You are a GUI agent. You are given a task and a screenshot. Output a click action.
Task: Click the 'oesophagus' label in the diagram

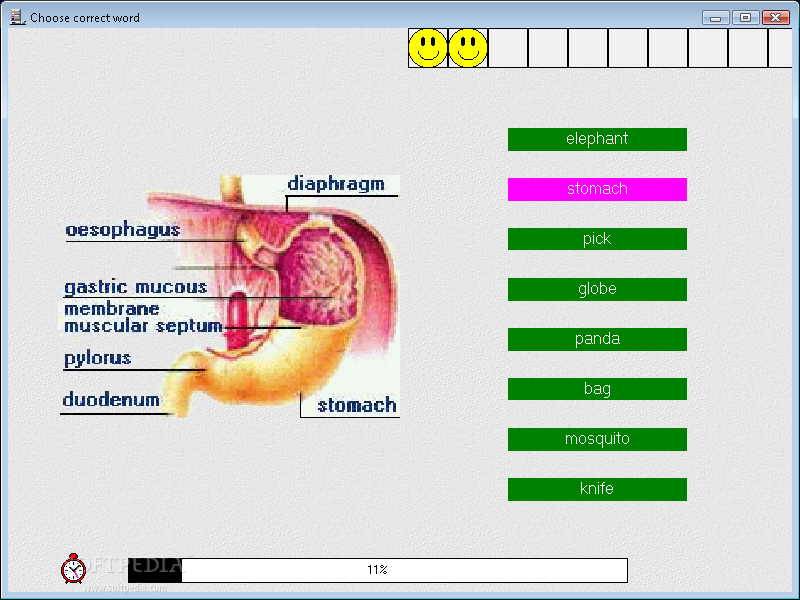(122, 230)
